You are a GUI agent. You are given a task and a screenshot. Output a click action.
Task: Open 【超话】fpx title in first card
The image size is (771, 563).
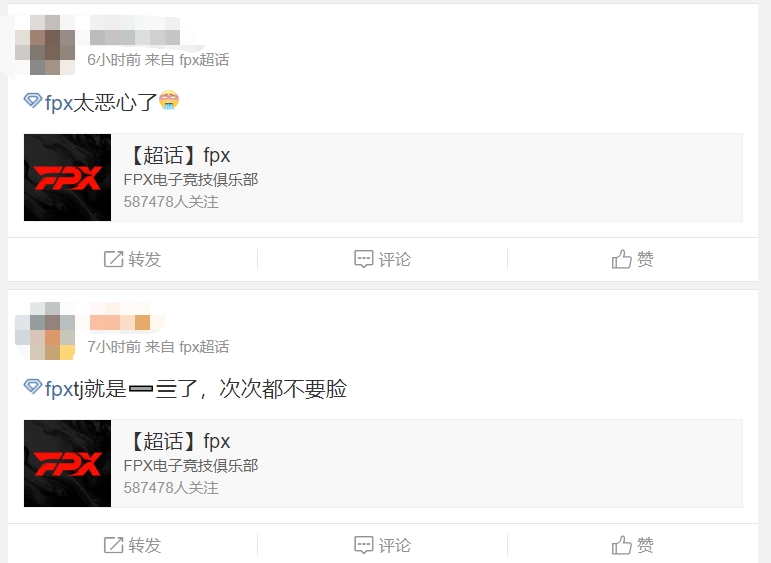pos(178,155)
